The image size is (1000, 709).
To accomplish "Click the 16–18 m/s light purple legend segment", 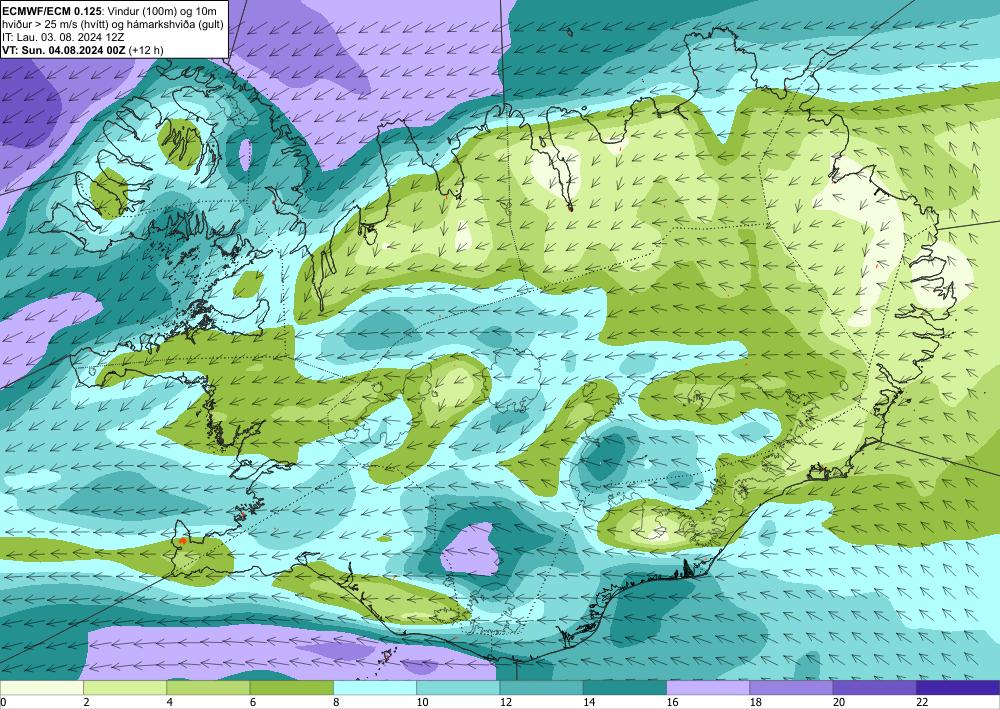I will point(708,688).
